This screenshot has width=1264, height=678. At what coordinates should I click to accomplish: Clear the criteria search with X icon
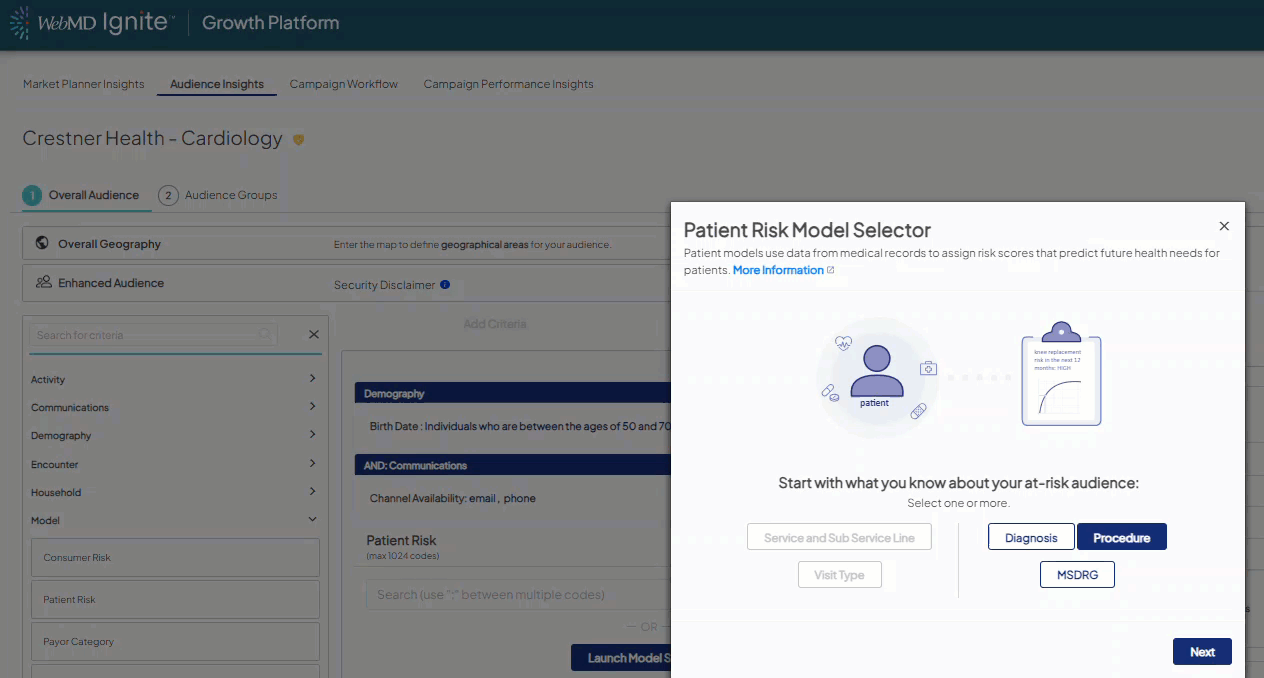(x=313, y=335)
